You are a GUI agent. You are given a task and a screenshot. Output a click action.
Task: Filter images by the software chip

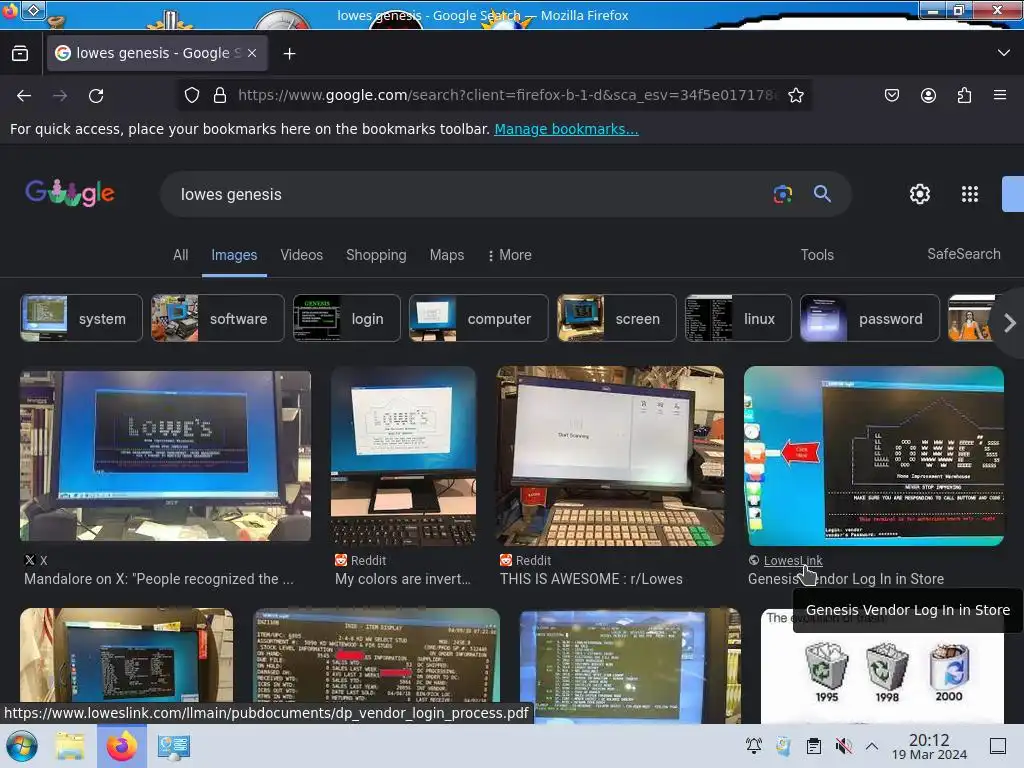point(217,319)
